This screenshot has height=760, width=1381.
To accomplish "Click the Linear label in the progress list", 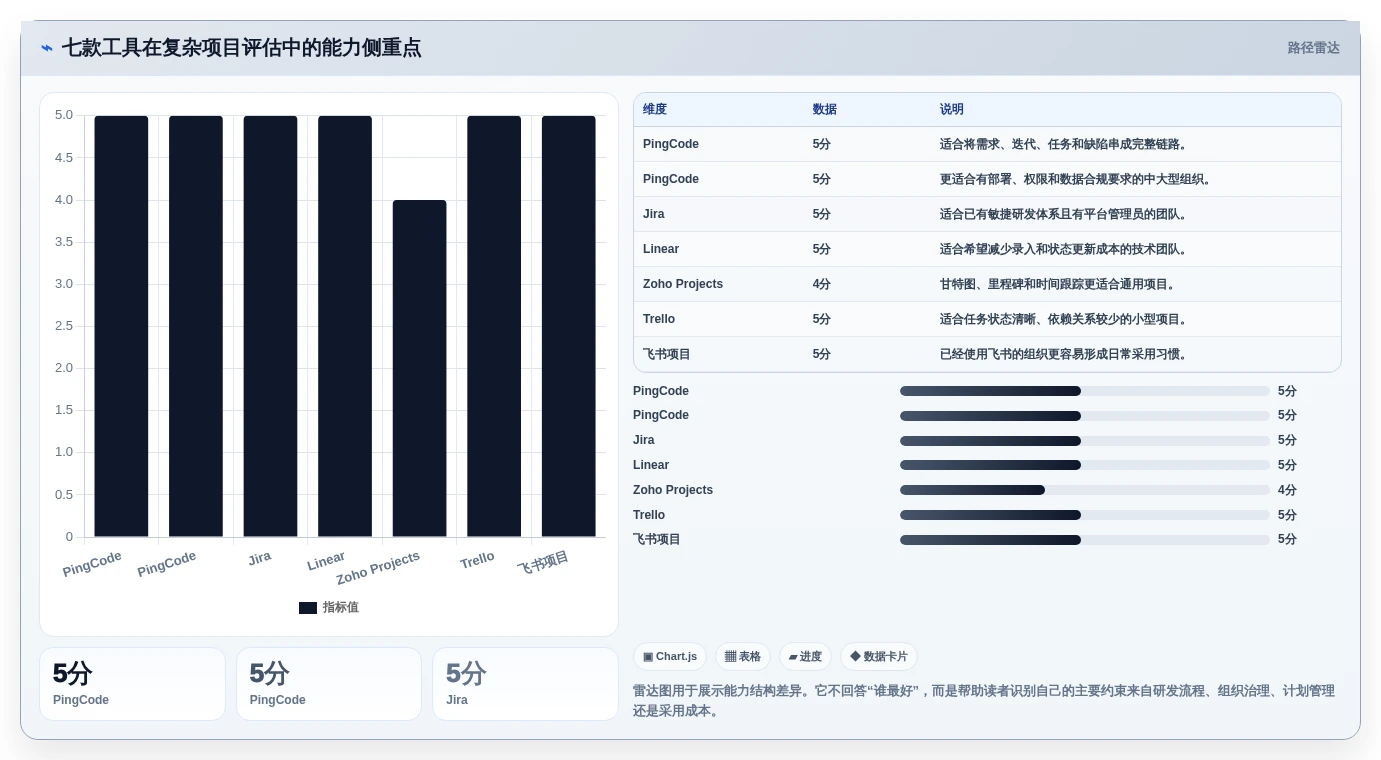I will pos(651,465).
